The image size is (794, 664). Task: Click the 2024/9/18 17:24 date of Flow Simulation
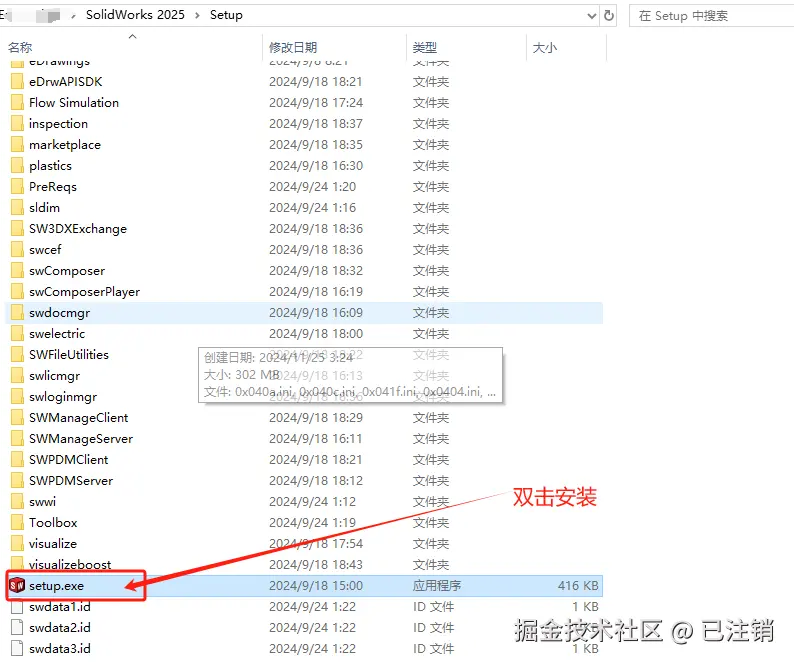coord(316,102)
